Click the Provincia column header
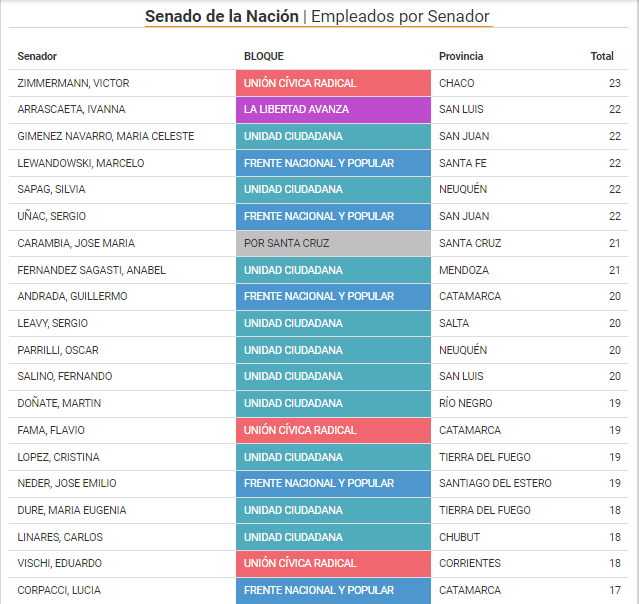 point(461,56)
